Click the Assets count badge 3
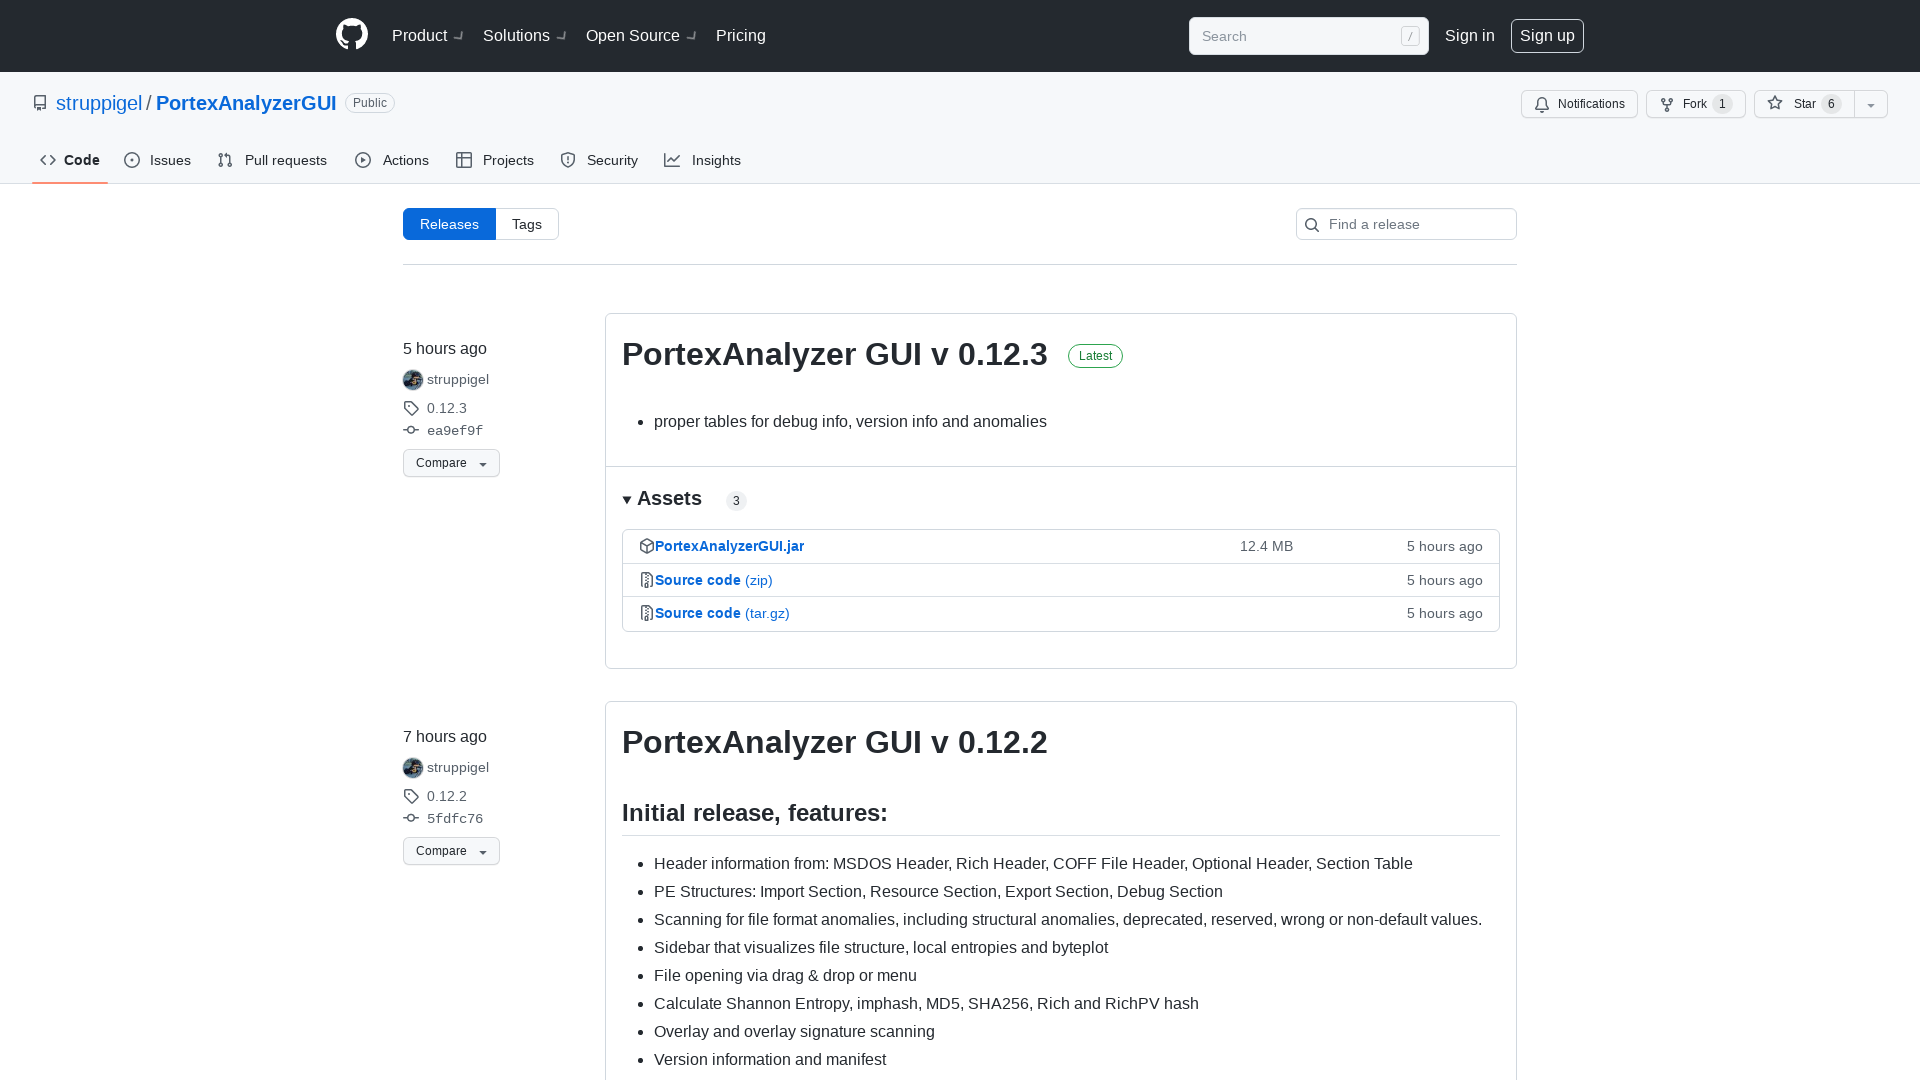Screen dimensions: 1920x1080 pyautogui.click(x=736, y=501)
